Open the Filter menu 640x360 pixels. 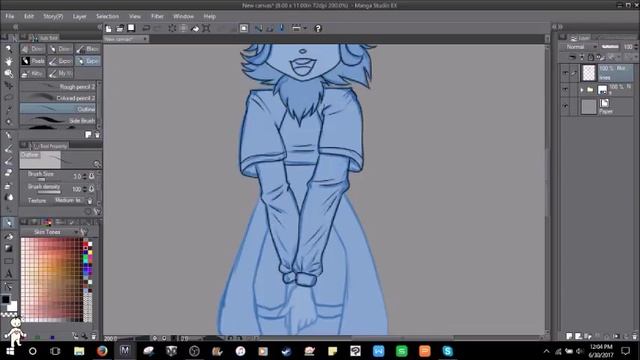tap(157, 16)
